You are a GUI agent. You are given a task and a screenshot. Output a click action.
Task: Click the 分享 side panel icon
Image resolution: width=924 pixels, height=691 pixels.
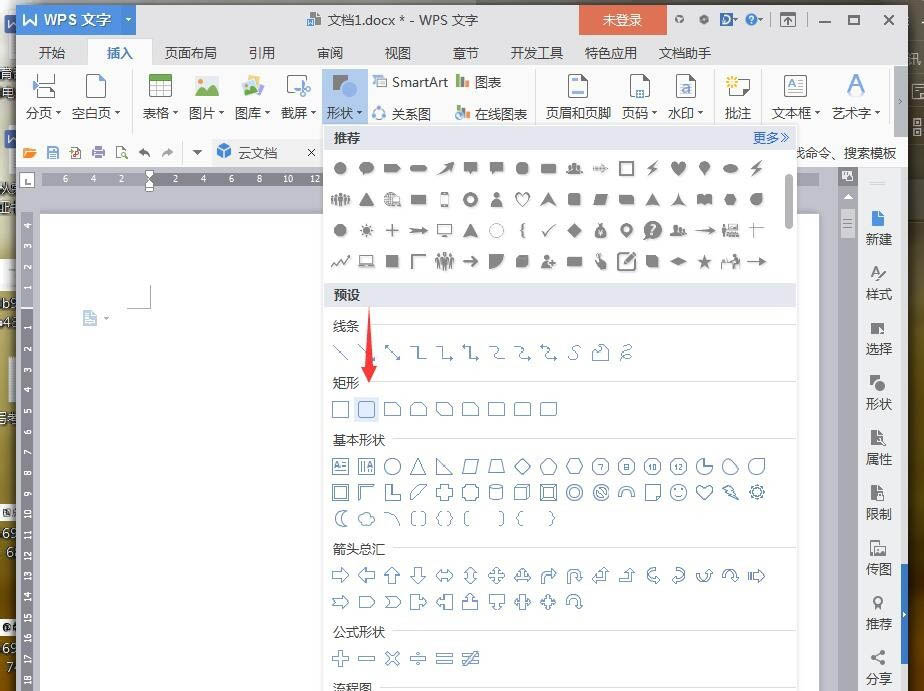(878, 667)
